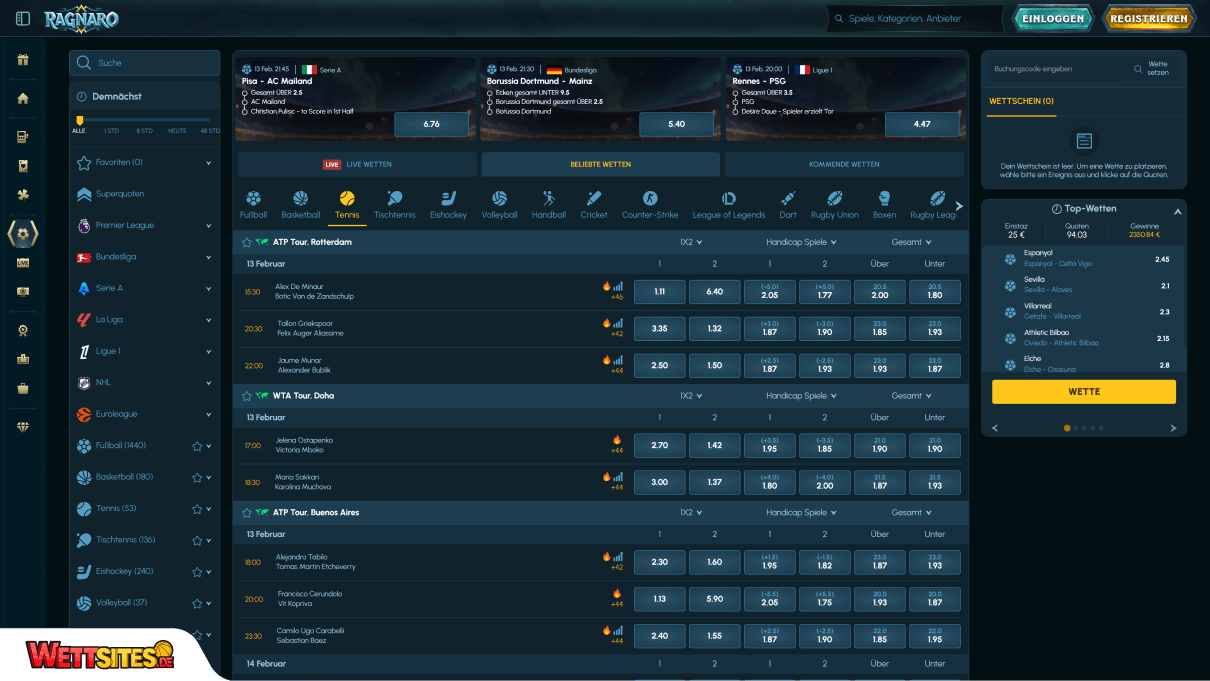Image resolution: width=1210 pixels, height=681 pixels.
Task: Favorite the WTA Tour. Doha league
Action: click(x=247, y=396)
